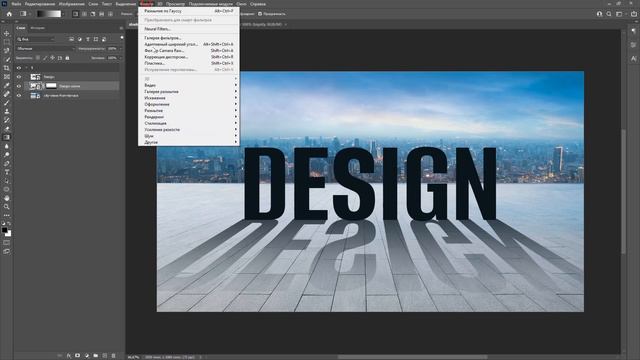Click the delete layer trash icon
The height and width of the screenshot is (360, 640).
(113, 356)
